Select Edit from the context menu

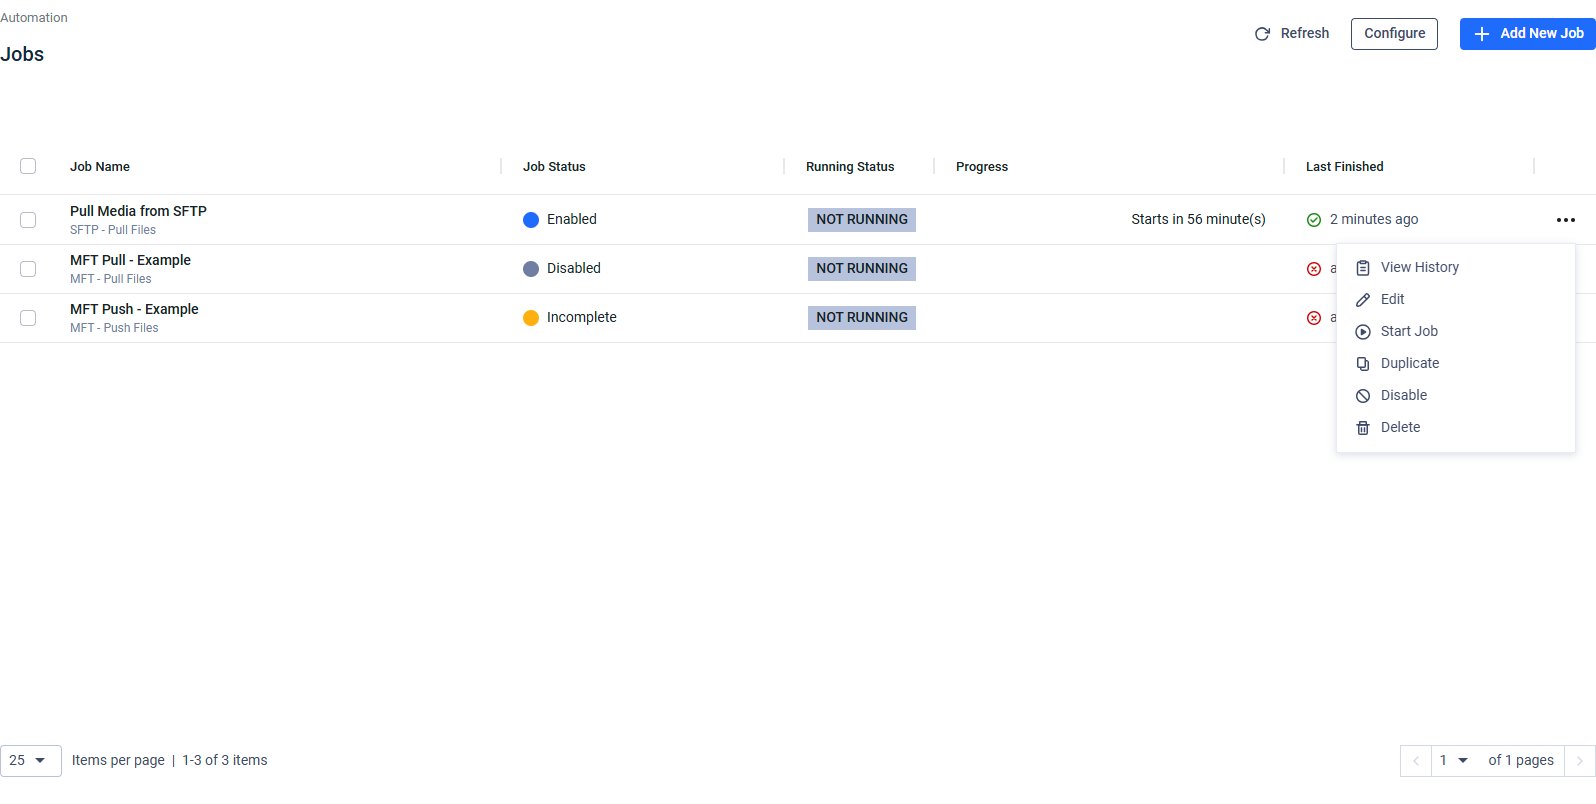(x=1455, y=300)
